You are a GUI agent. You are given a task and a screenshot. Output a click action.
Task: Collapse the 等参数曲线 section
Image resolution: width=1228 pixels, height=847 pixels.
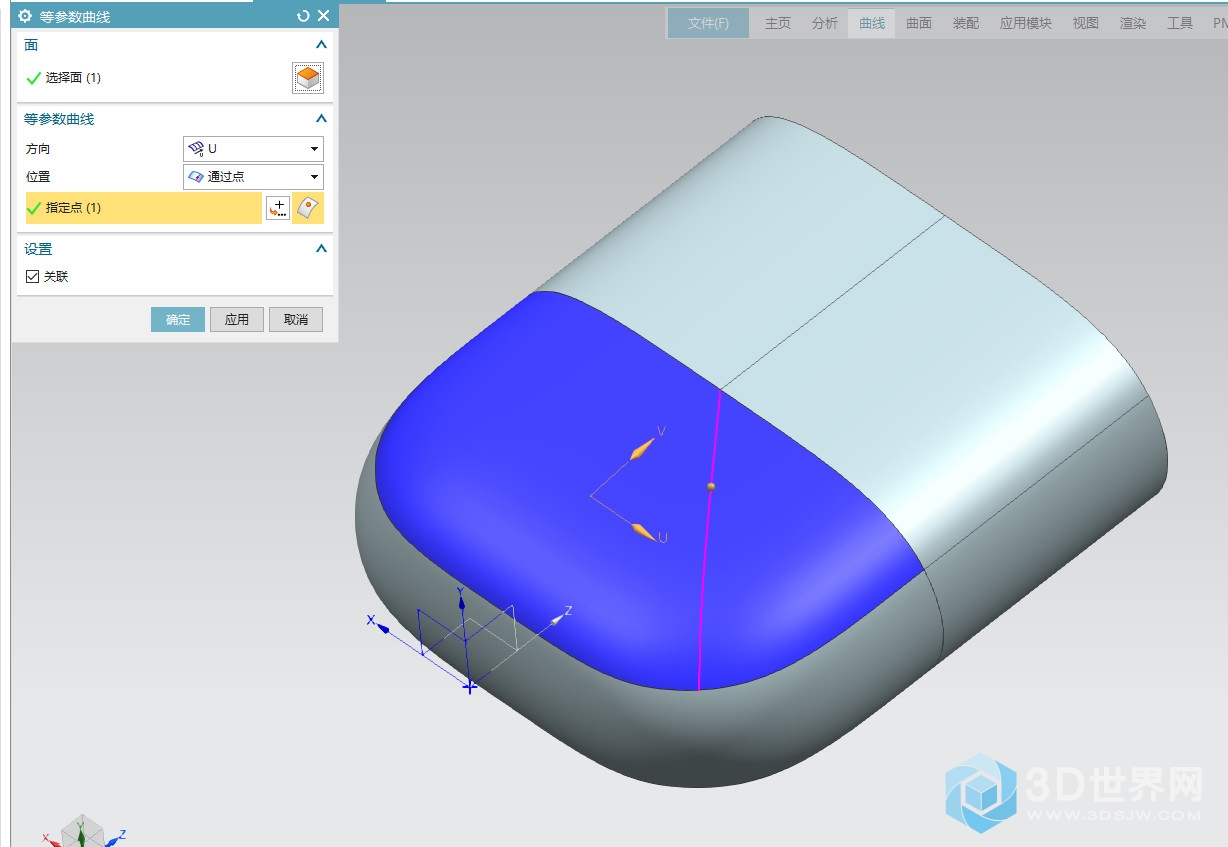(x=321, y=119)
